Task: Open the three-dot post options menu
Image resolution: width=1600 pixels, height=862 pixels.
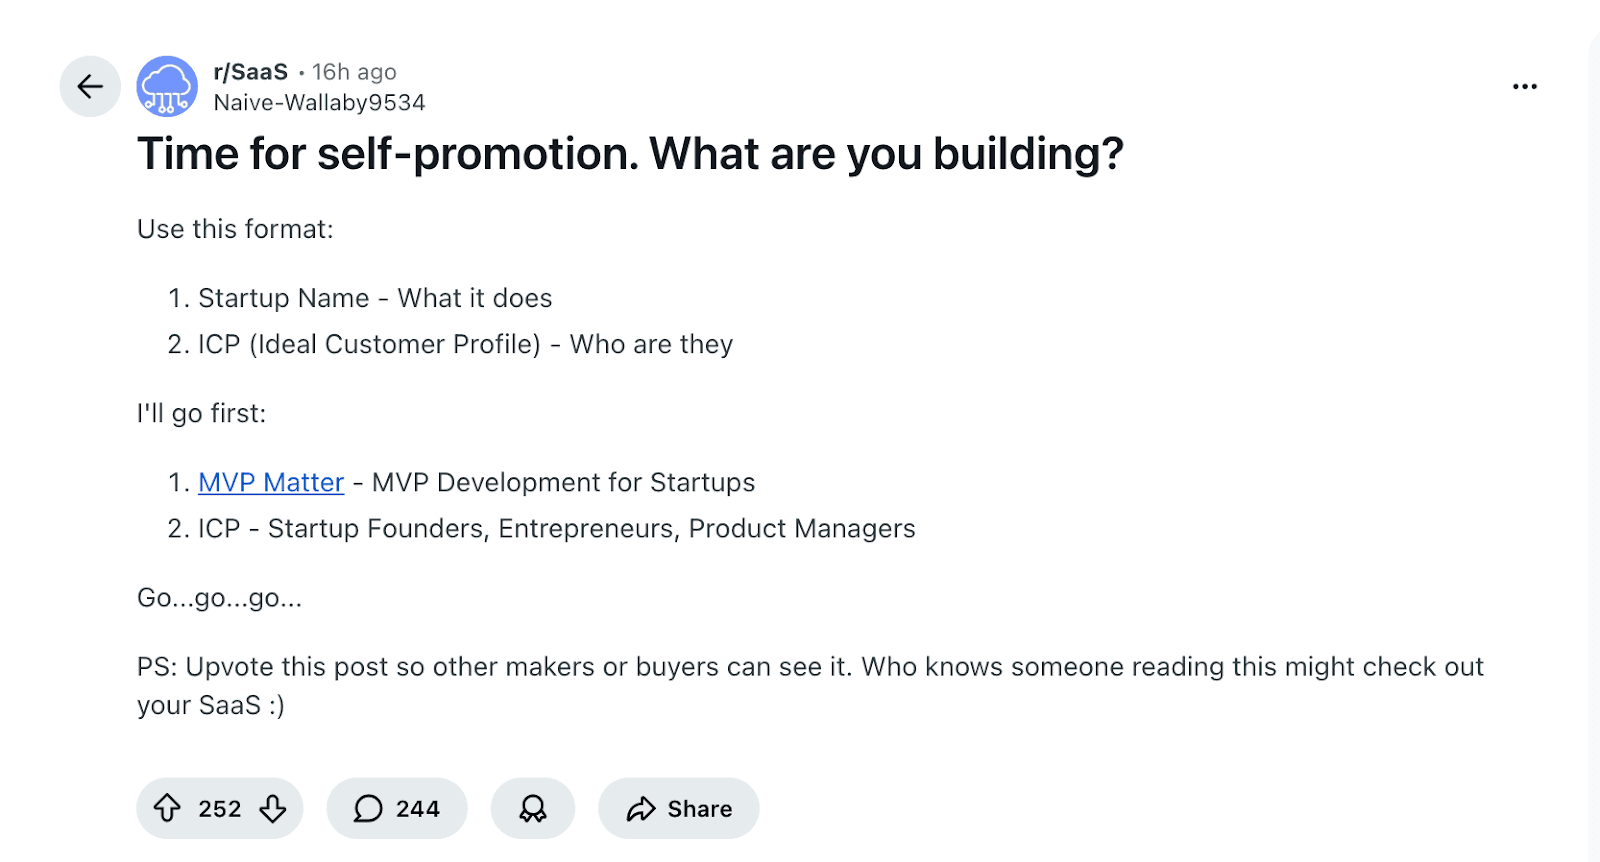Action: [1524, 87]
